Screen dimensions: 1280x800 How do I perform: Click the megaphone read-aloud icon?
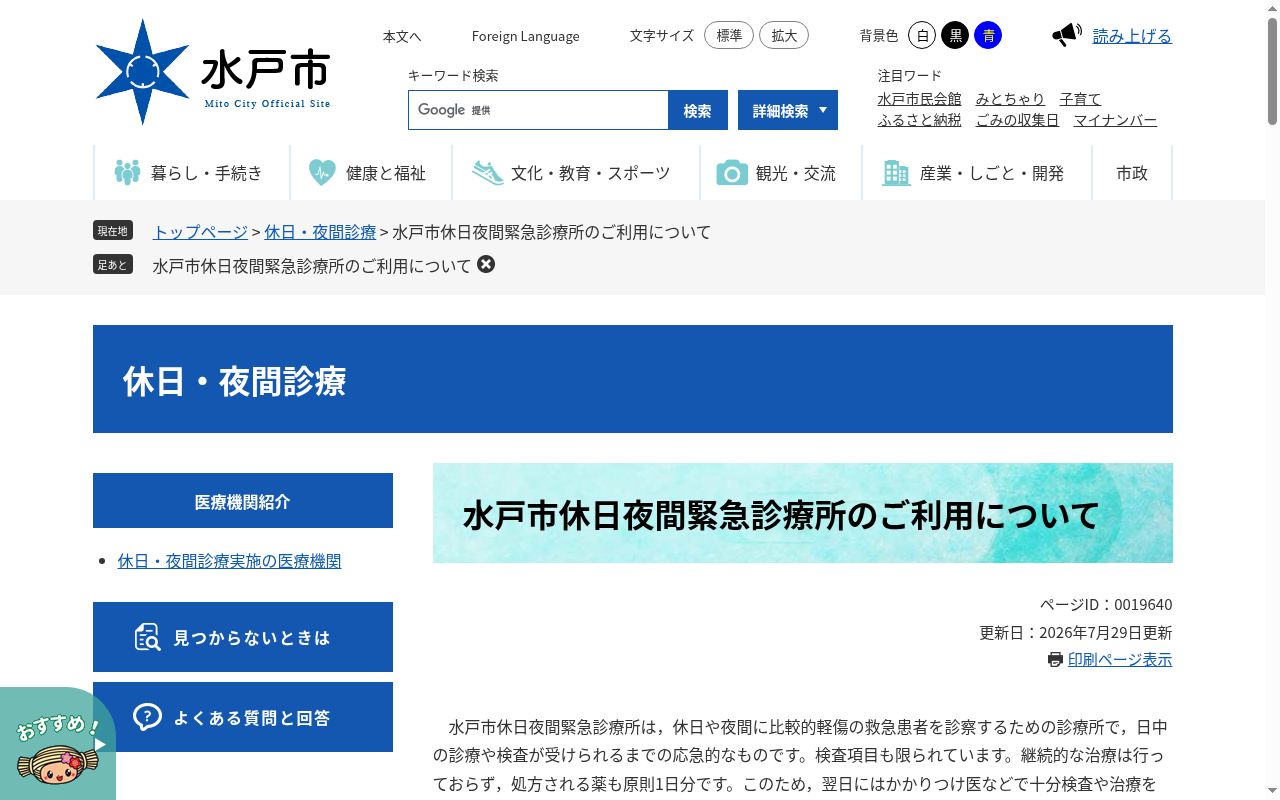click(1067, 36)
